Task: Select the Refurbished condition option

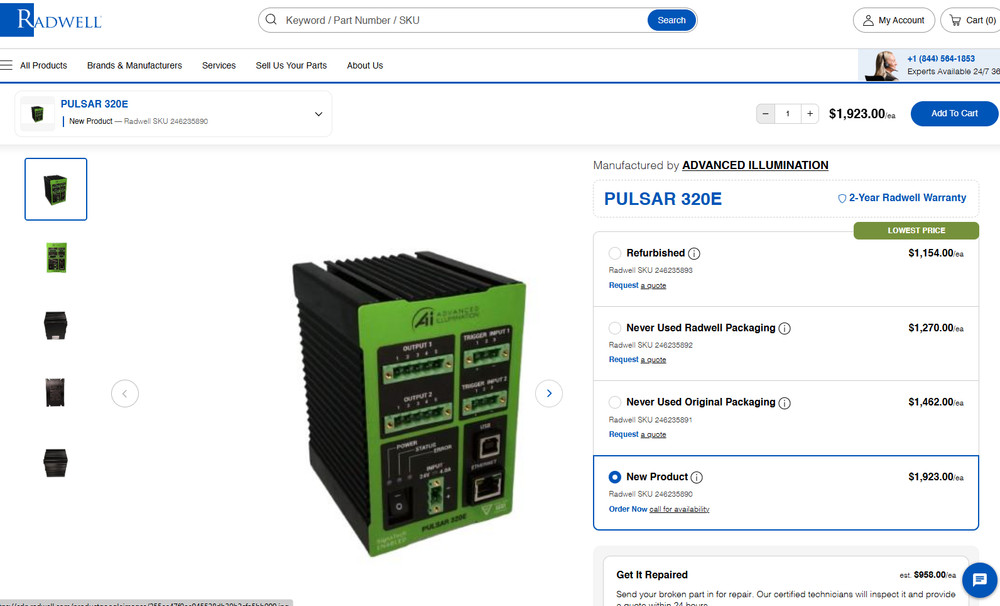Action: click(615, 253)
